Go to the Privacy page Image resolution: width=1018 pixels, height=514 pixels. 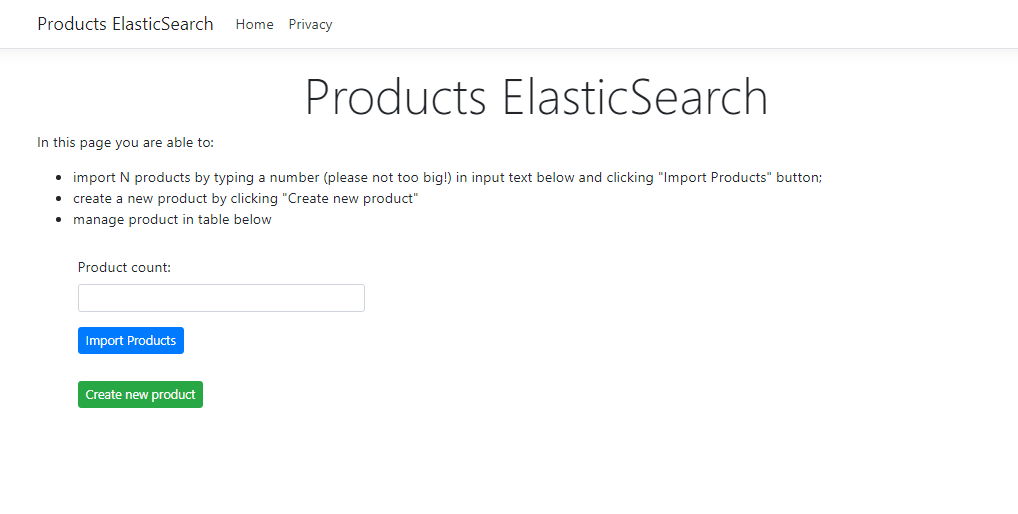(310, 24)
